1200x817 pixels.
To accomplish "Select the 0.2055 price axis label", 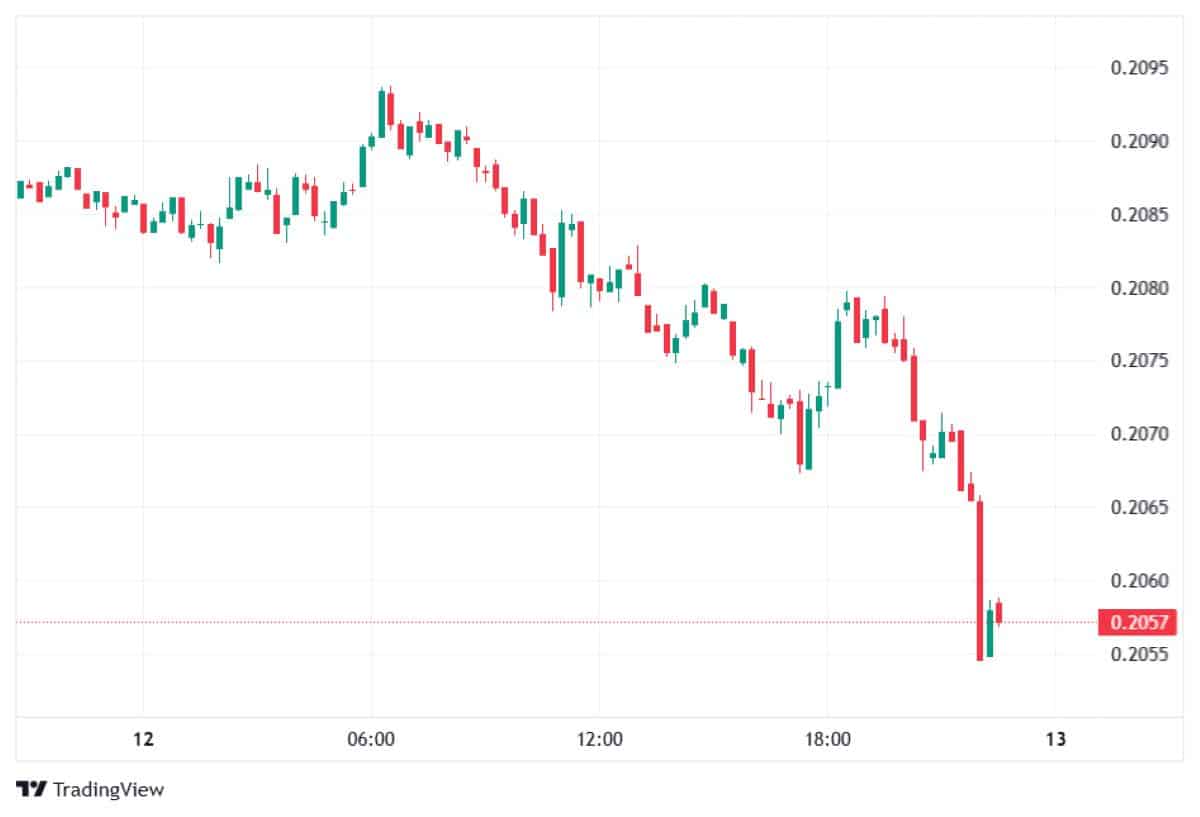I will 1139,654.
